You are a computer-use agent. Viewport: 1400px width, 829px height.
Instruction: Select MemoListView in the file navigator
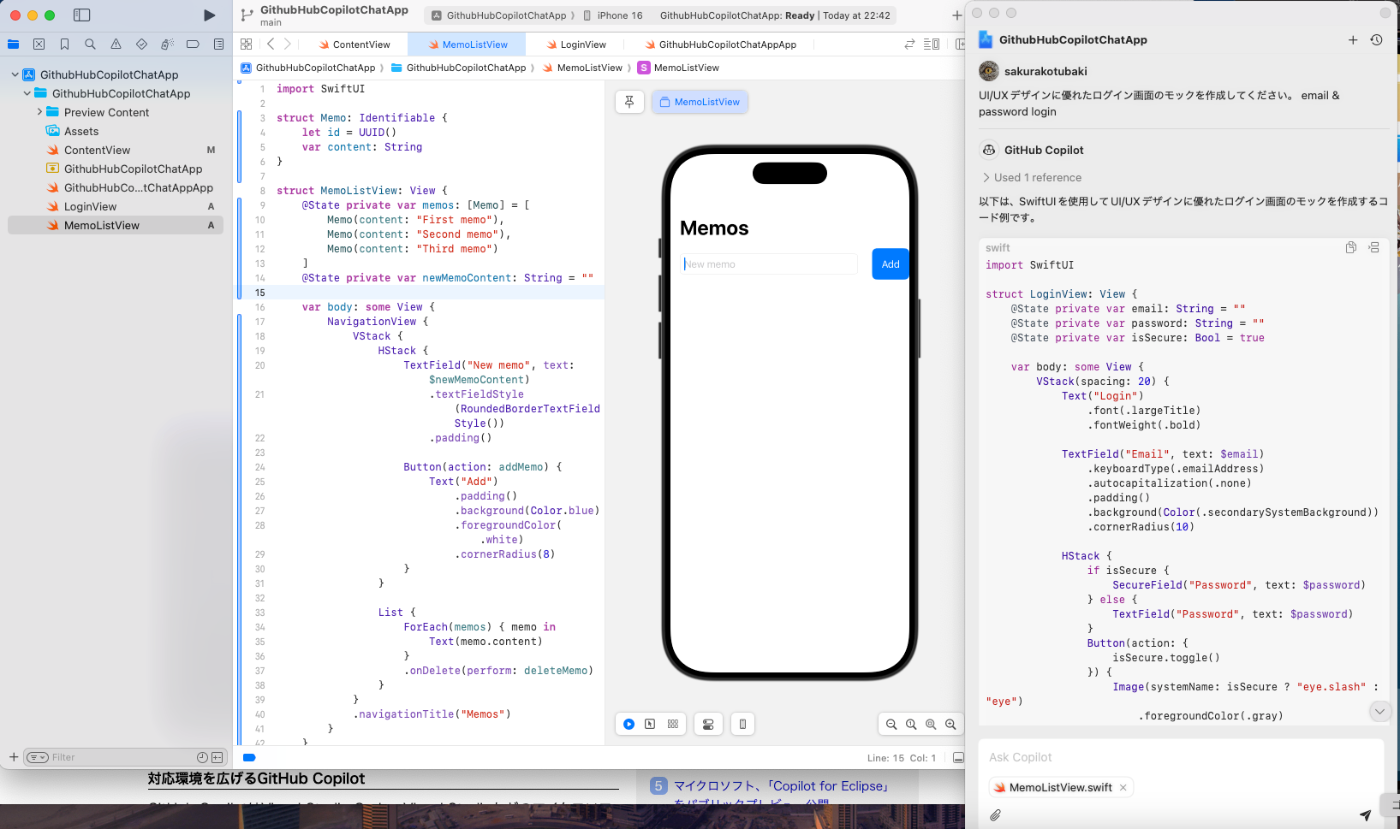(x=115, y=225)
